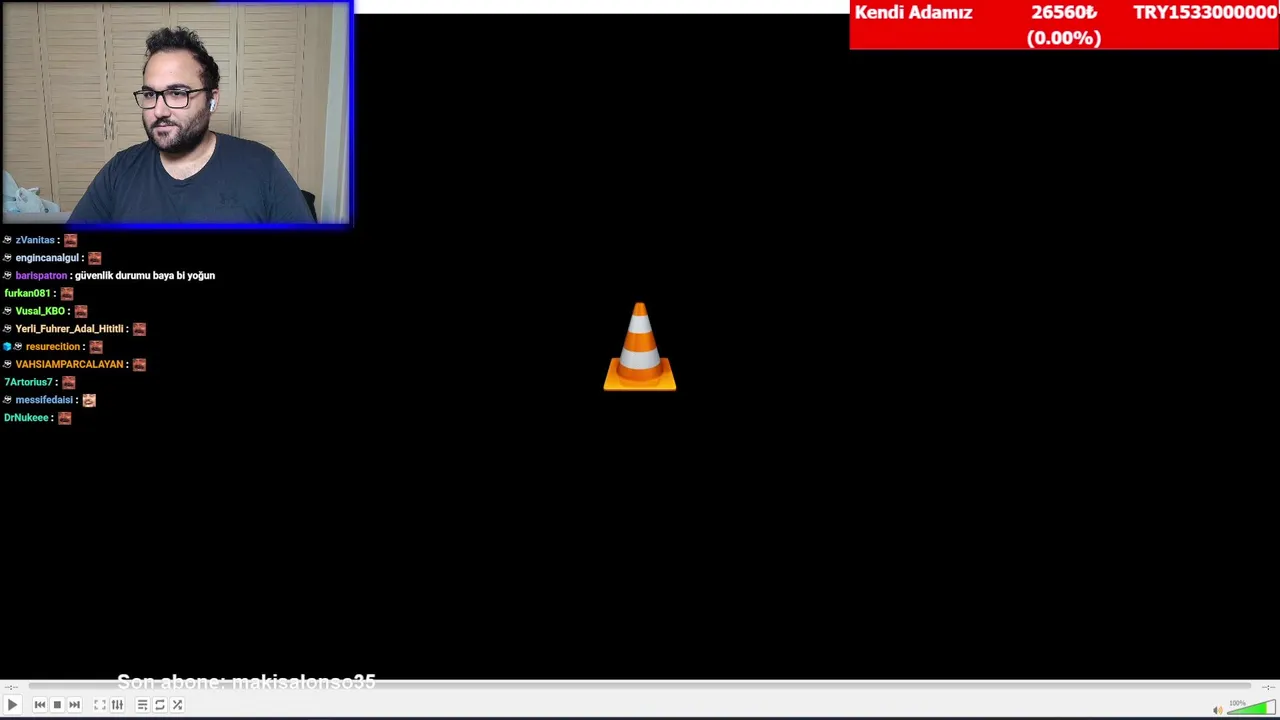
Task: Click chat username messifedaisi
Action: [44, 400]
